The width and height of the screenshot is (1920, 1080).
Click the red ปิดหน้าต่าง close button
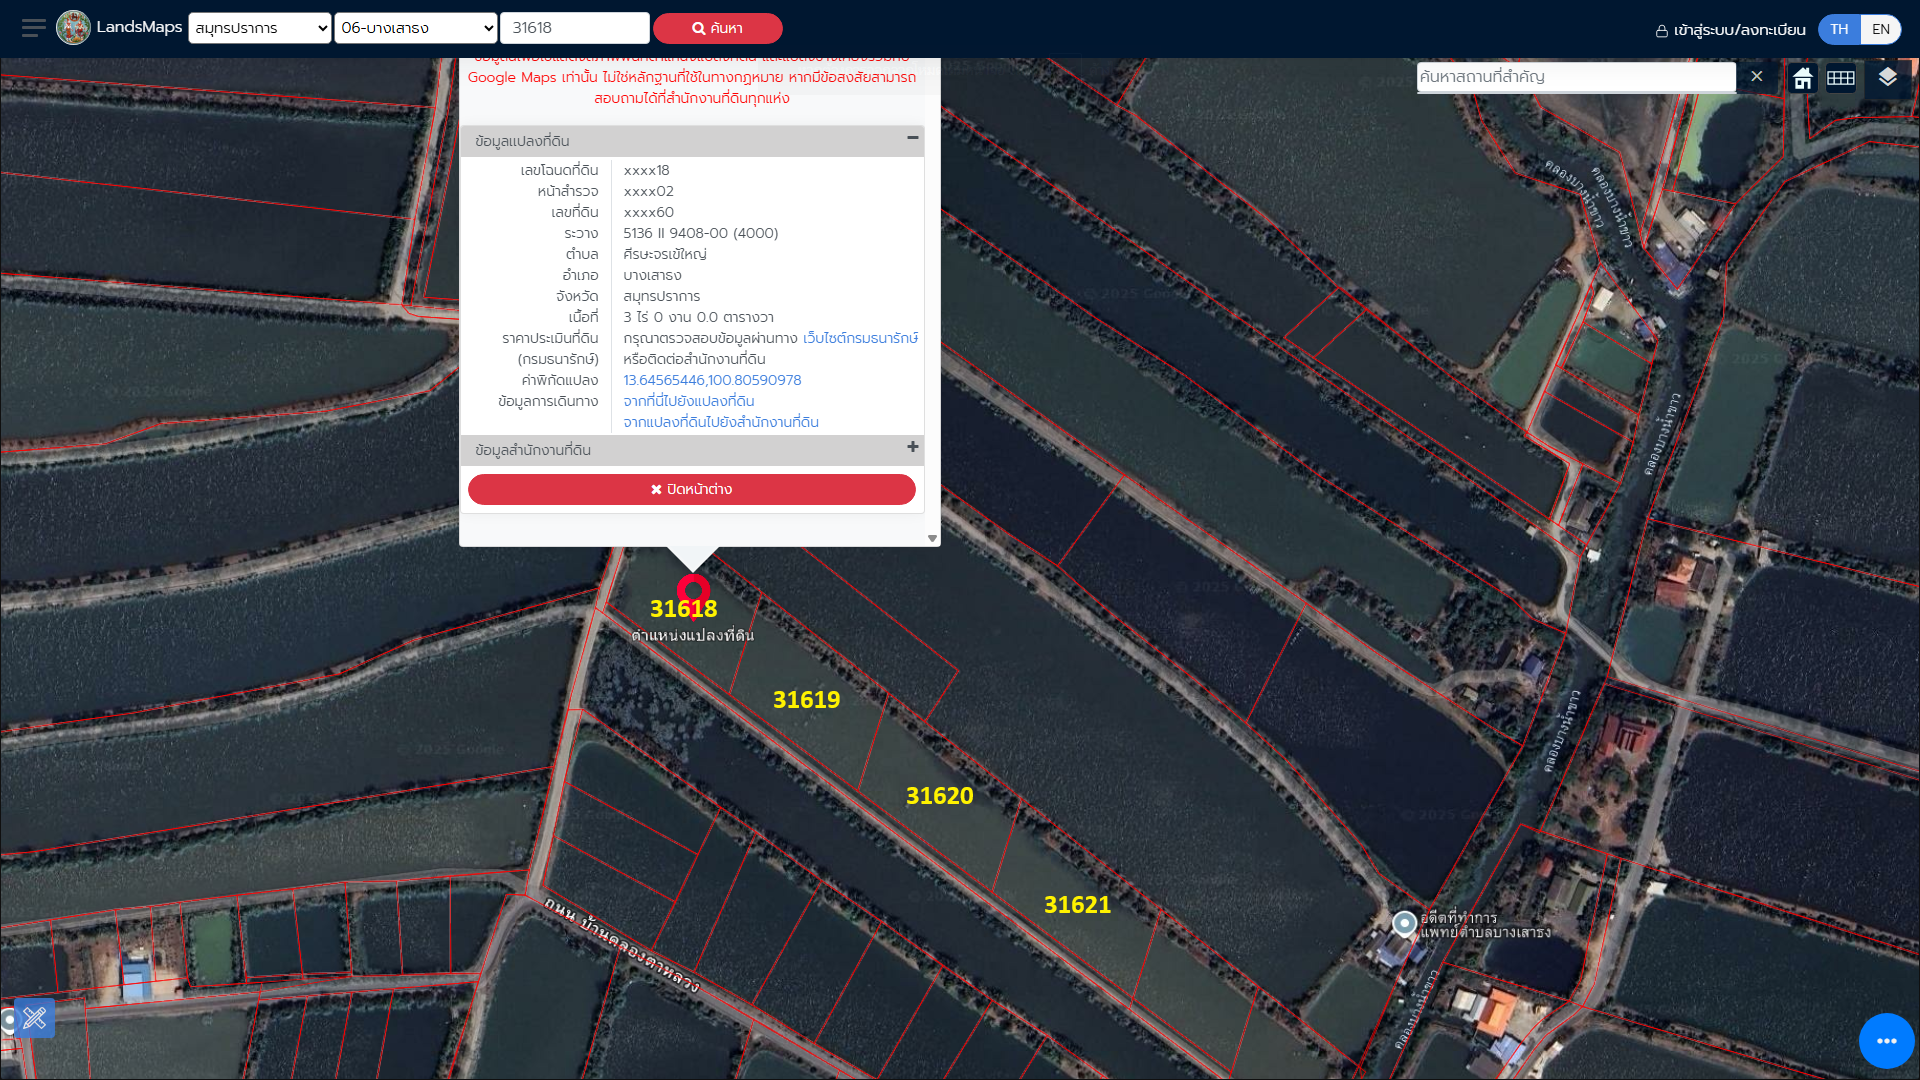coord(692,489)
